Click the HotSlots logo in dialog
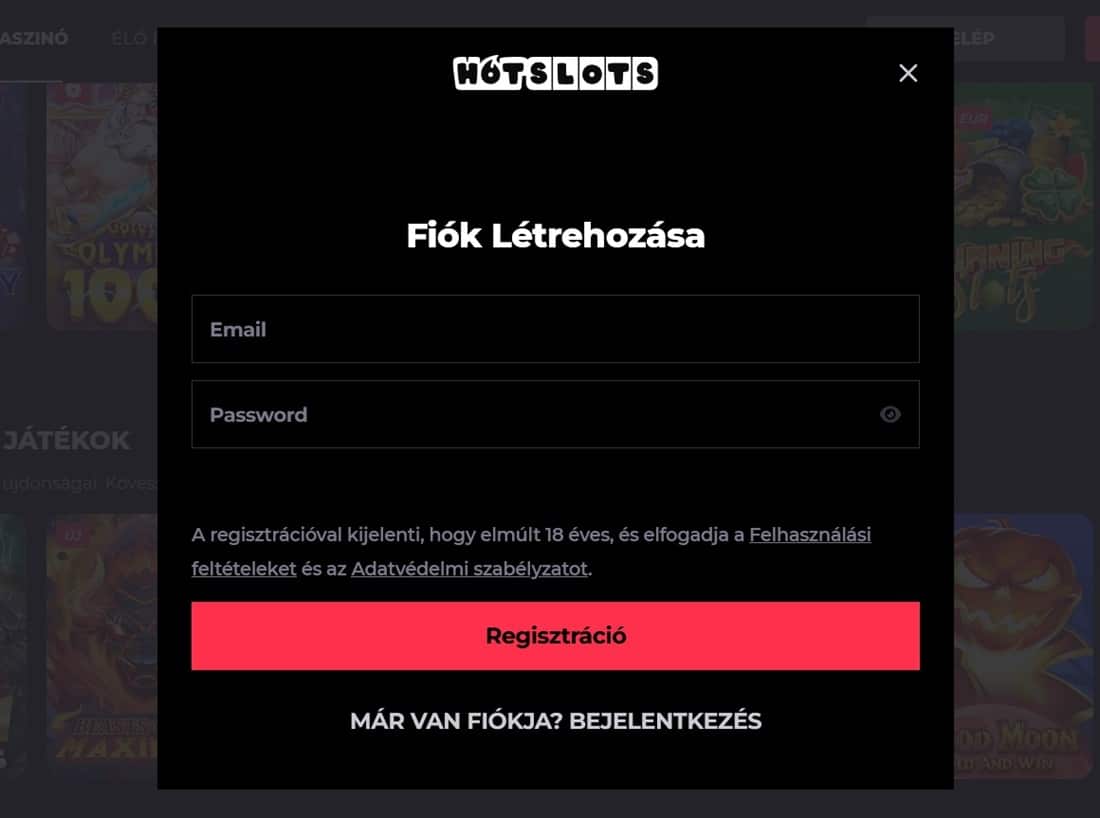The height and width of the screenshot is (818, 1100). [x=555, y=73]
